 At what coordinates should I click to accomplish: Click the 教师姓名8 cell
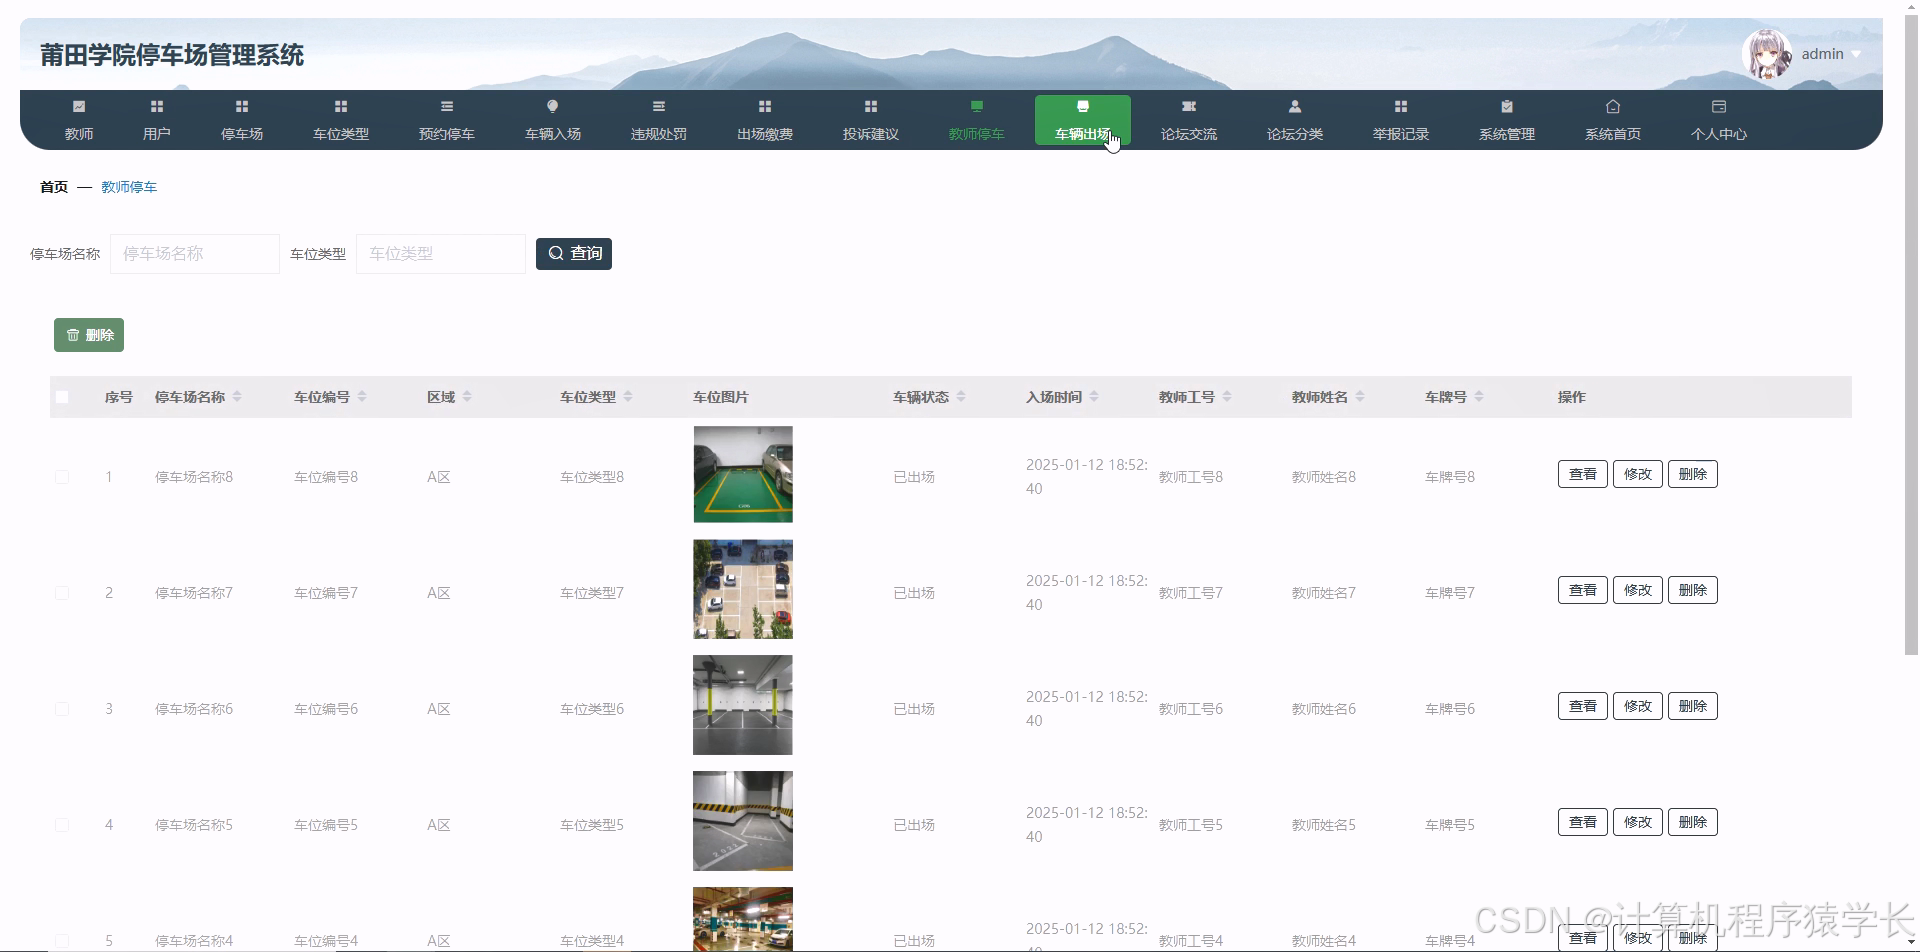(x=1323, y=477)
